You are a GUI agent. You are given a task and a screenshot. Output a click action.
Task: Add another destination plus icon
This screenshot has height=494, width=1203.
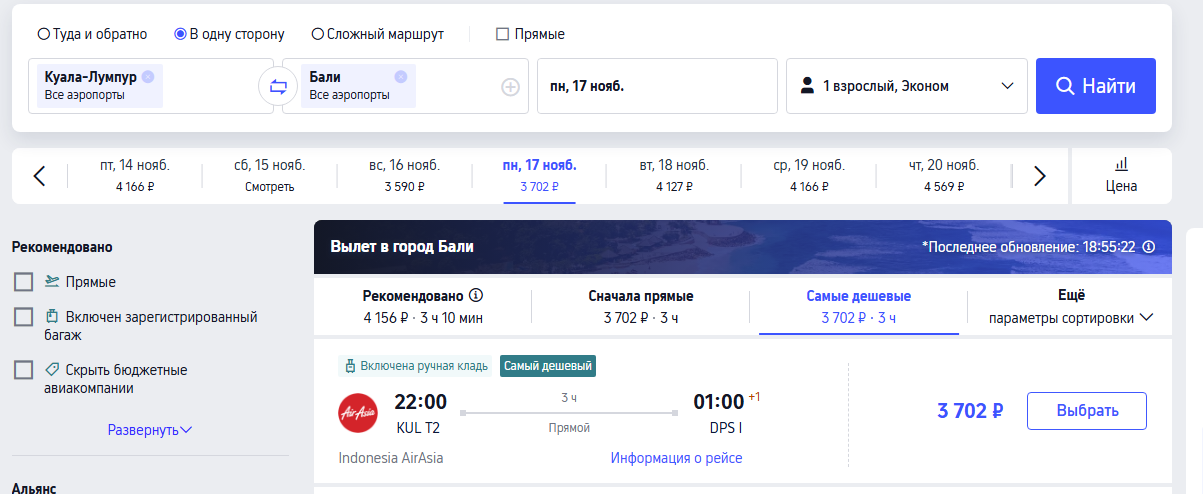coord(510,87)
